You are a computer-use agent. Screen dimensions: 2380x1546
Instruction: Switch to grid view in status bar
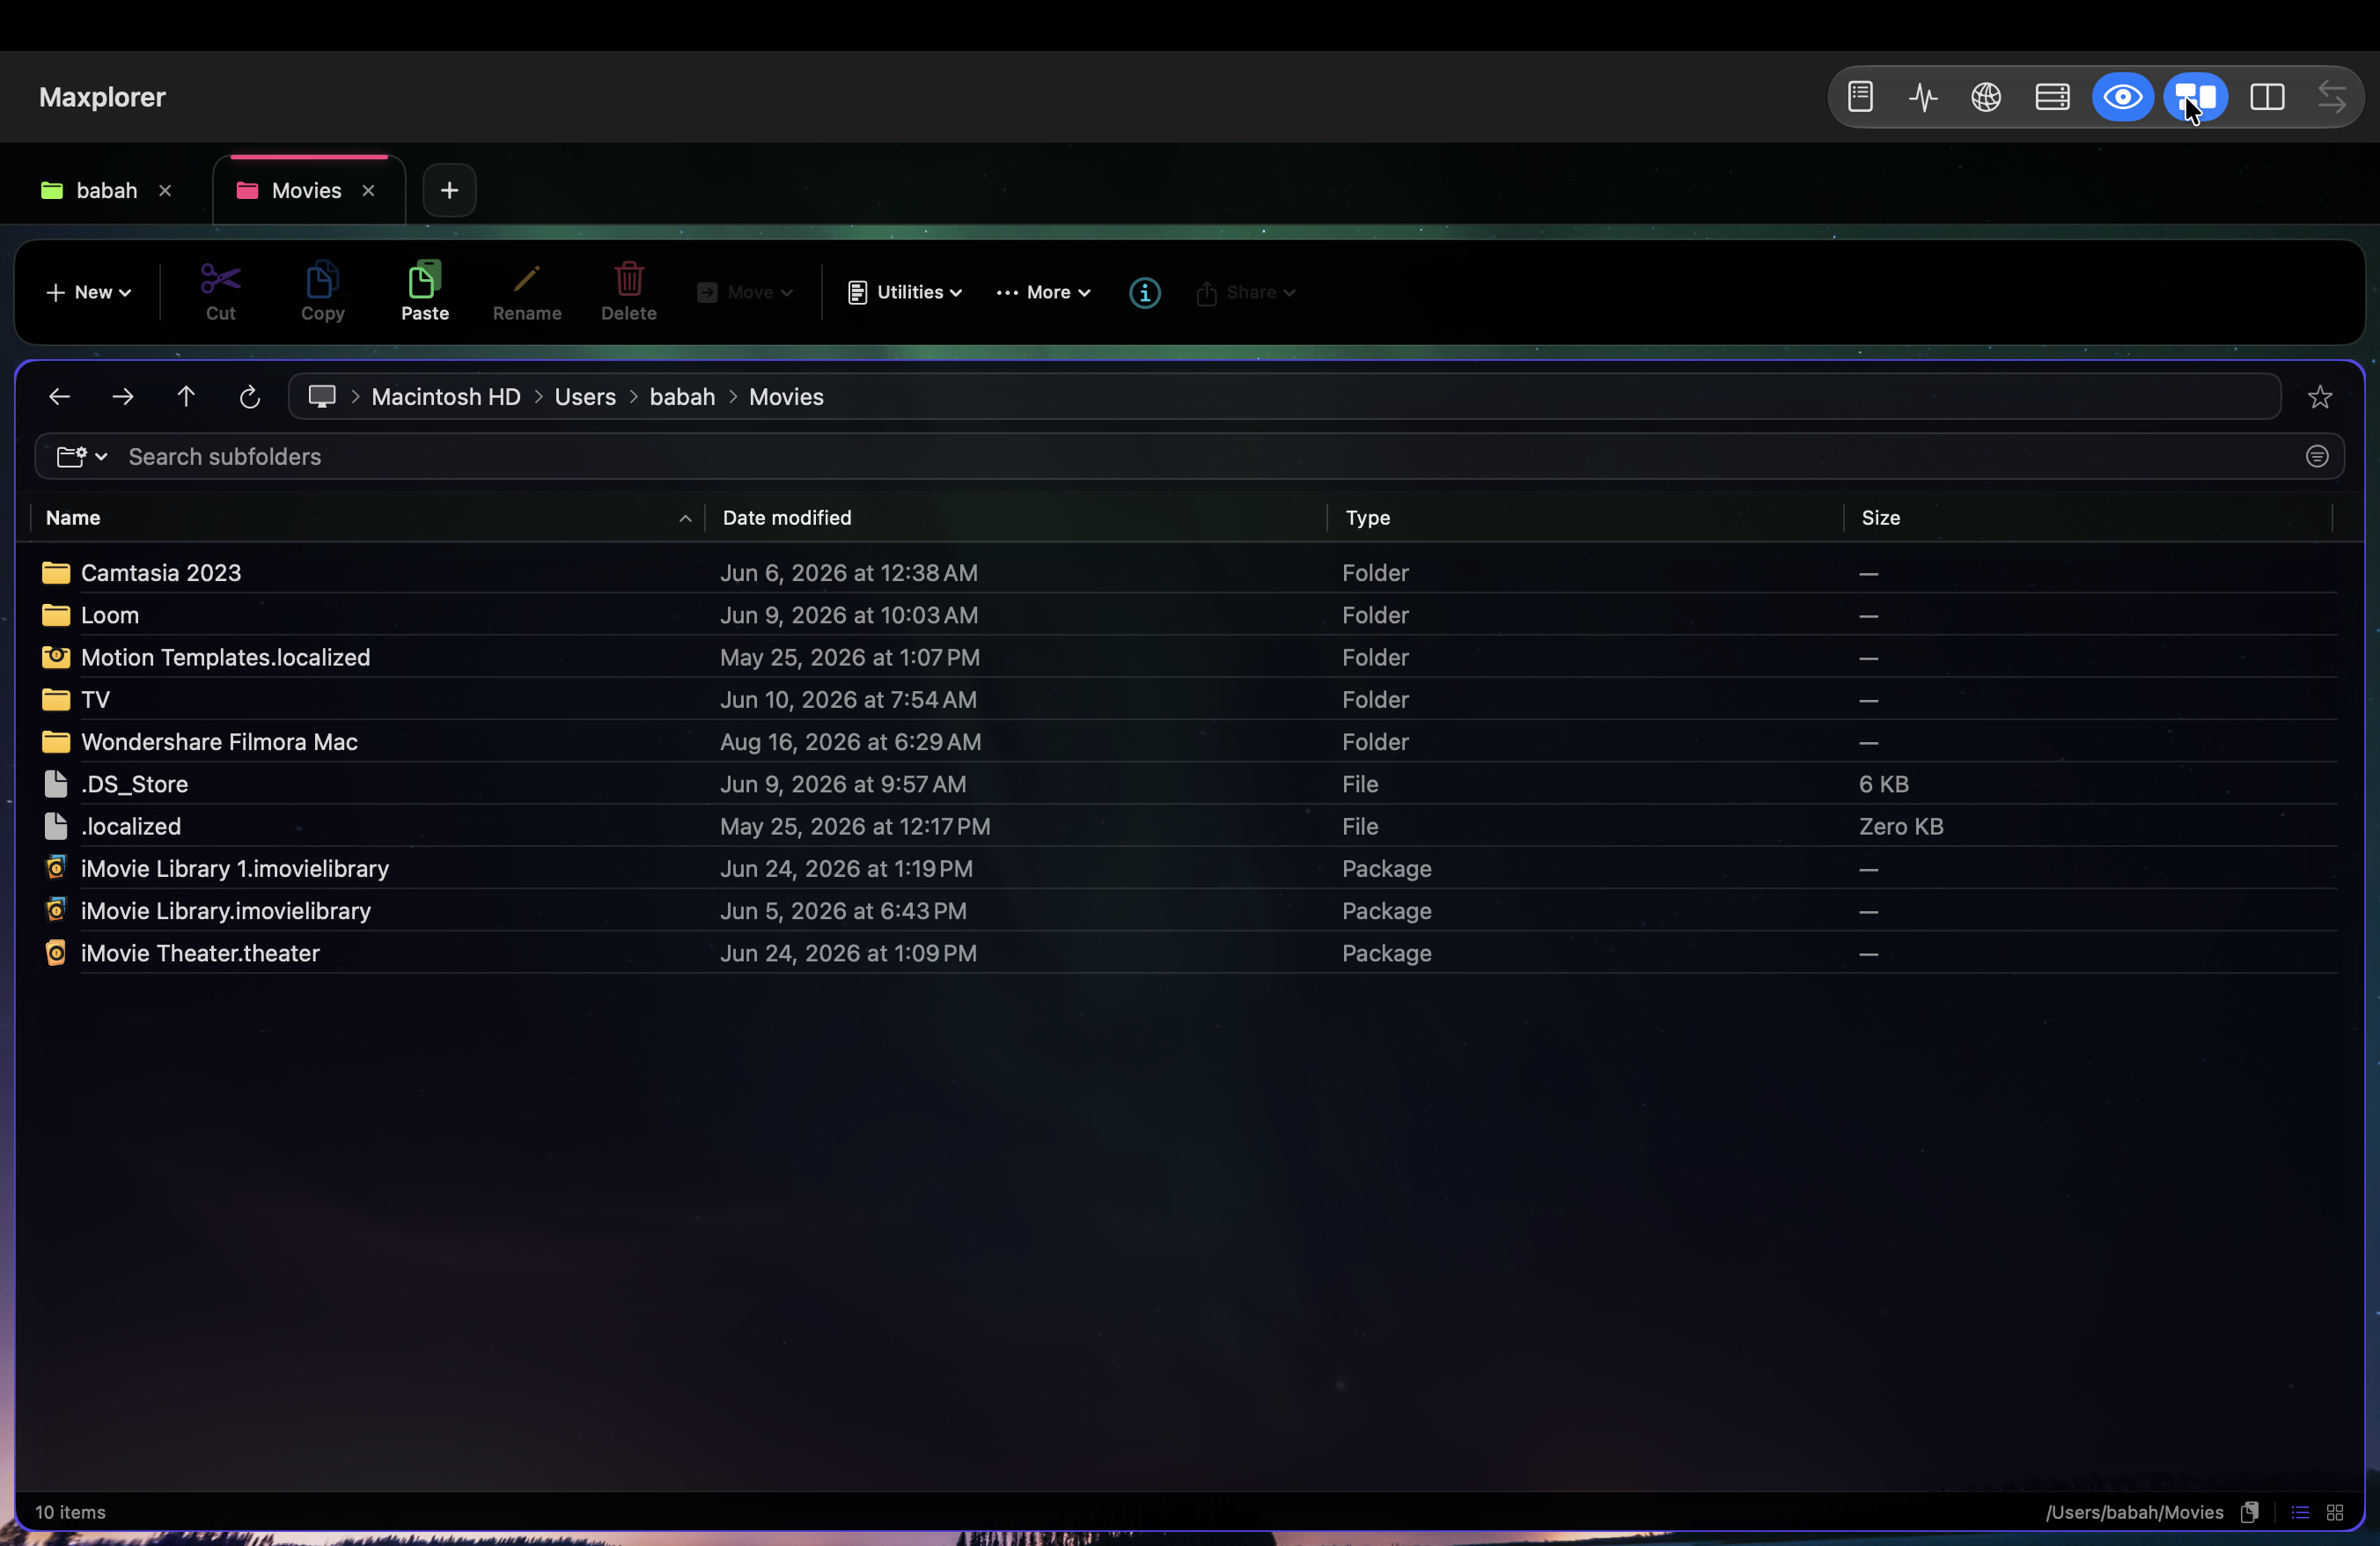(2334, 1511)
